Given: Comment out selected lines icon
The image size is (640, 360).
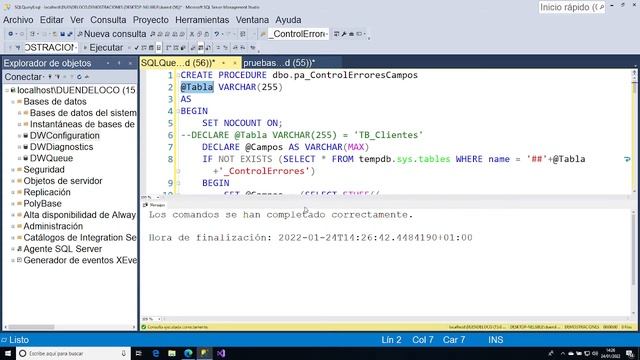Looking at the screenshot, I should (218, 48).
